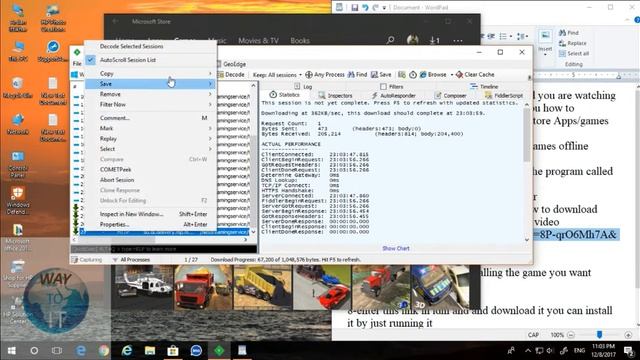Select the Statistics tab
640x360 pixels.
tap(284, 95)
